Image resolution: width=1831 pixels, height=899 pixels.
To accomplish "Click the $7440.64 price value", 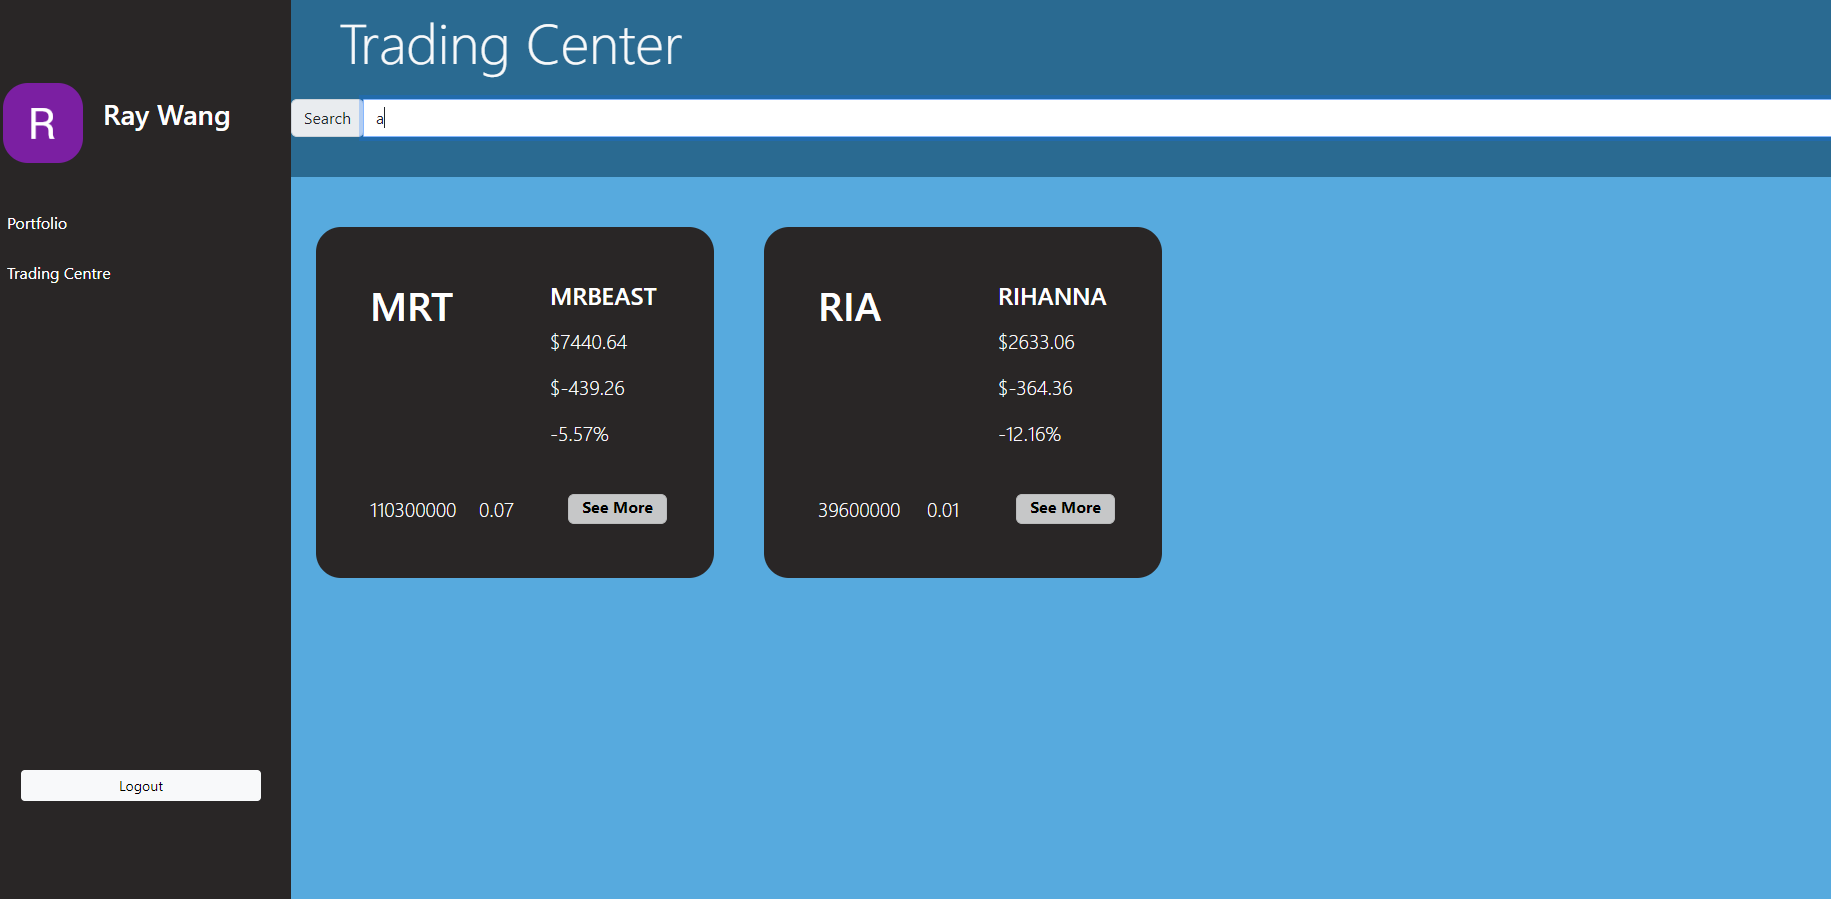I will [x=588, y=342].
